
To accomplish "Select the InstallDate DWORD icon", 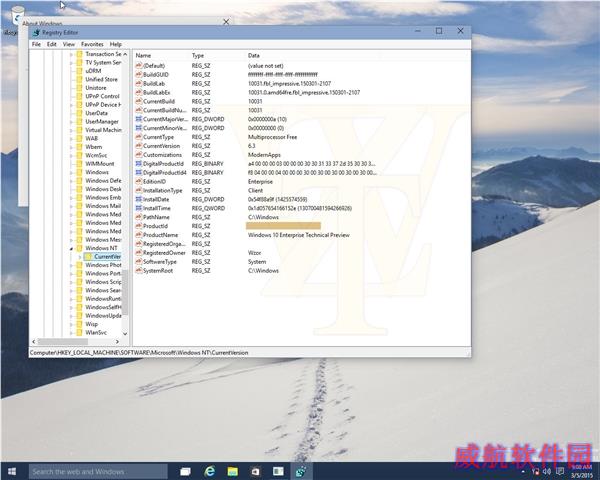I will pyautogui.click(x=139, y=199).
